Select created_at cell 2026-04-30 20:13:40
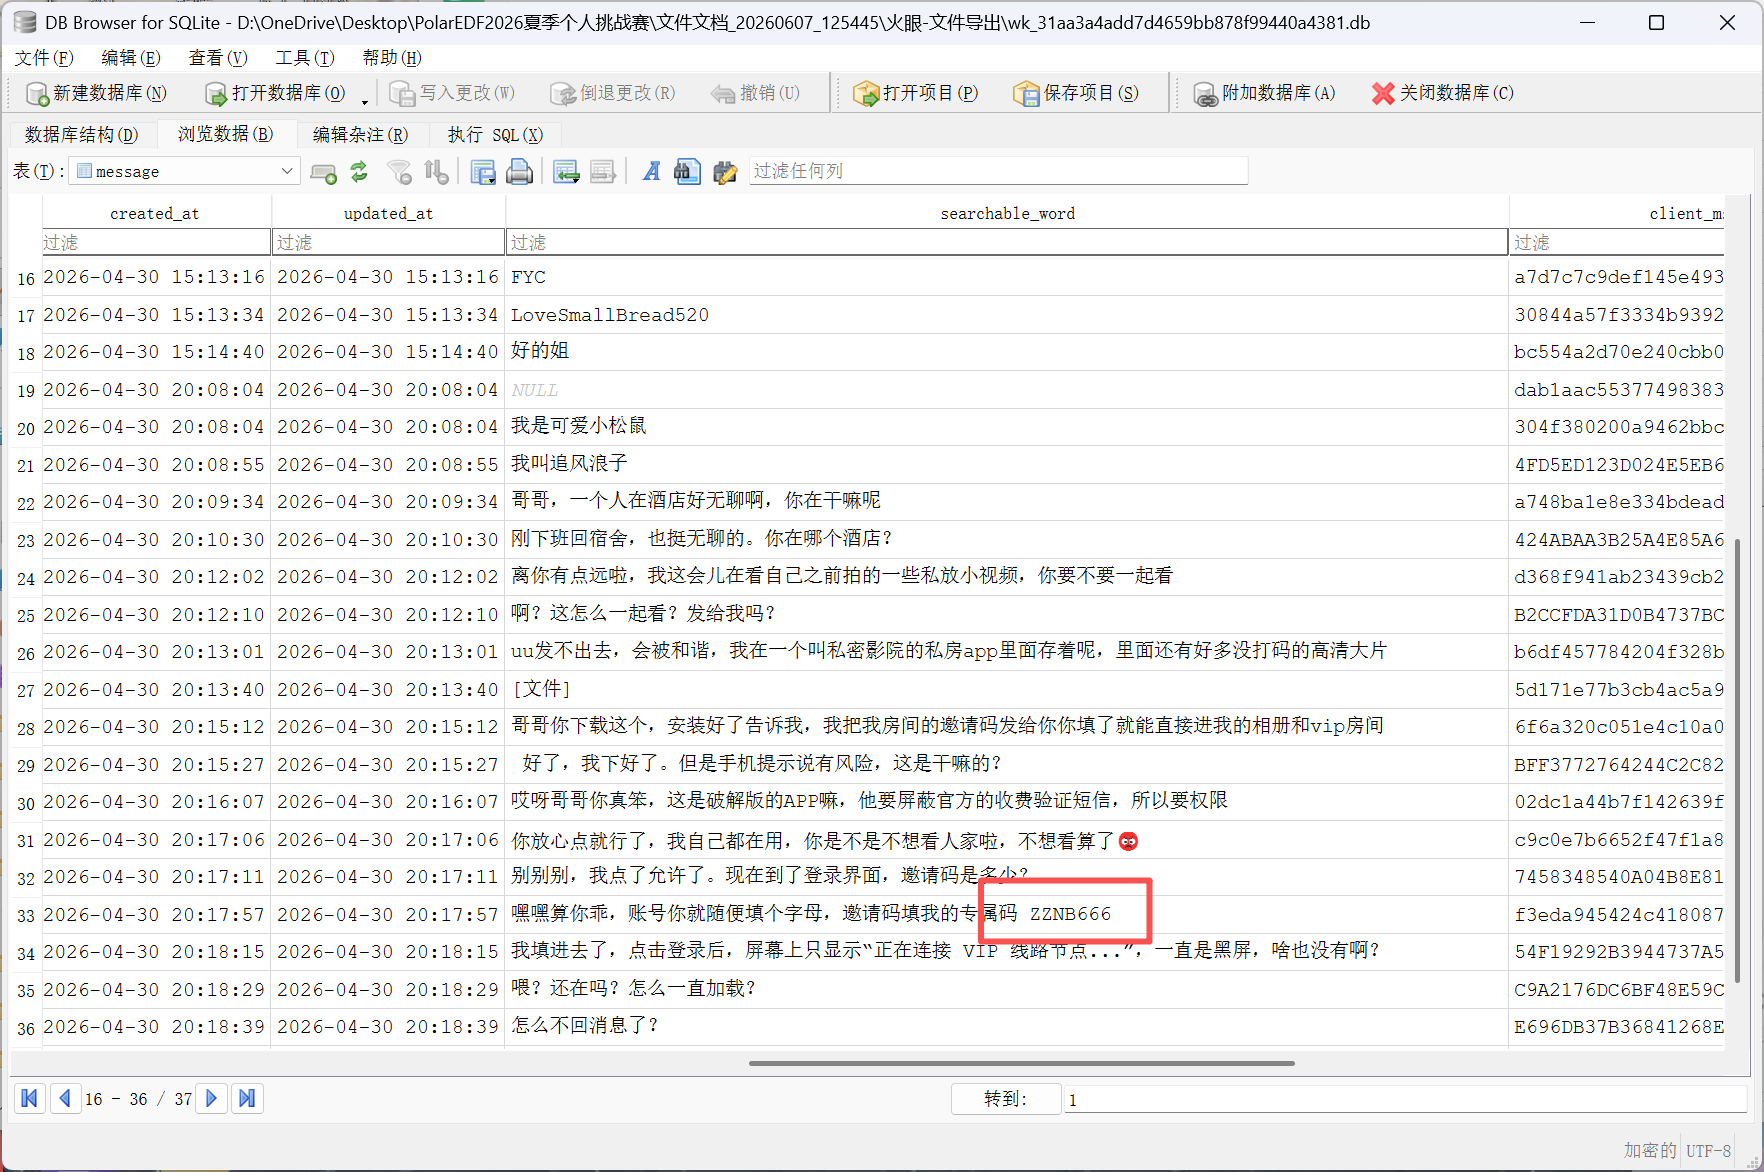Screen dimensions: 1764x1172 point(156,690)
